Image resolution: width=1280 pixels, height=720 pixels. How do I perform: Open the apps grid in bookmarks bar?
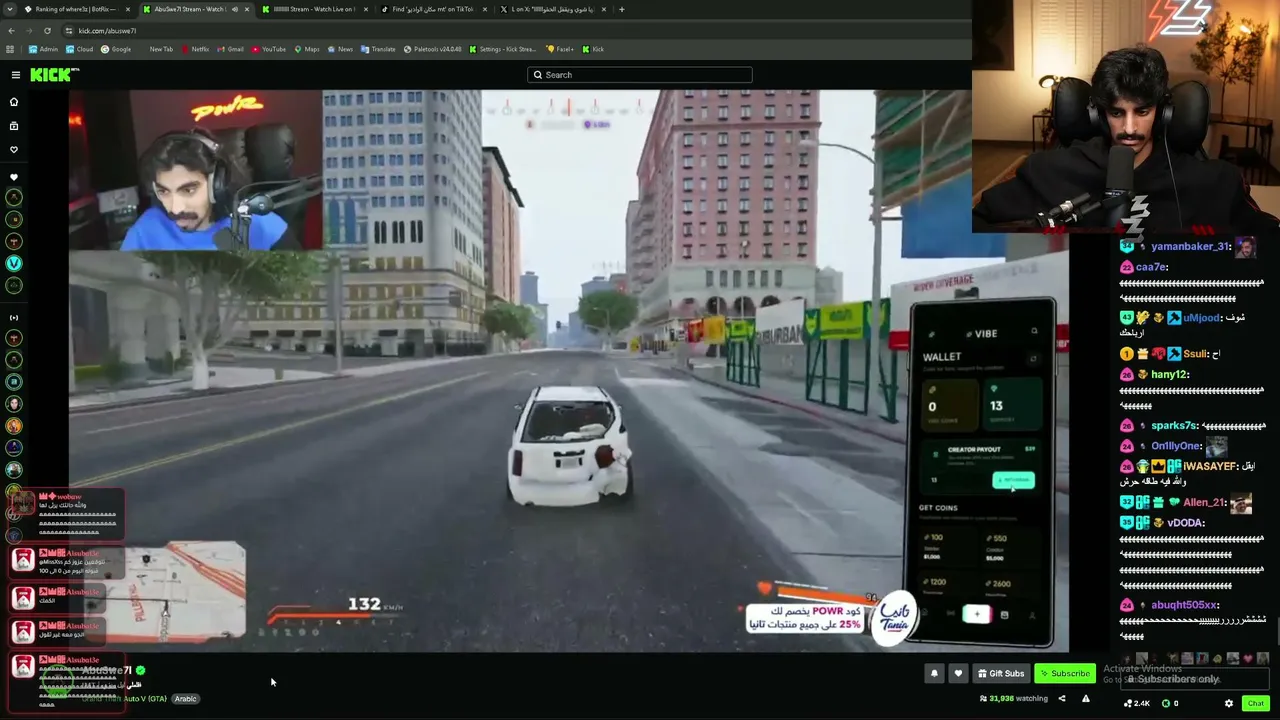point(10,49)
